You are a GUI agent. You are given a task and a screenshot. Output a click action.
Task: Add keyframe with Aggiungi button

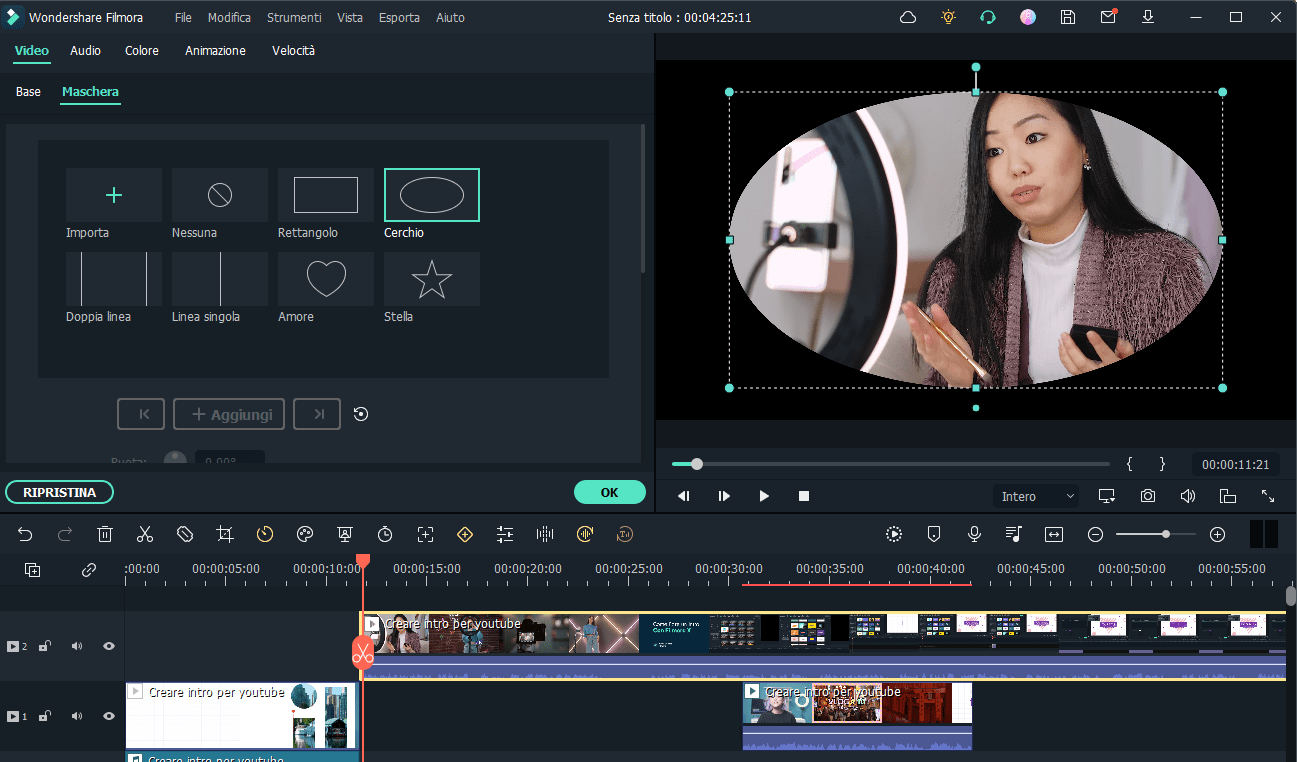(x=229, y=414)
